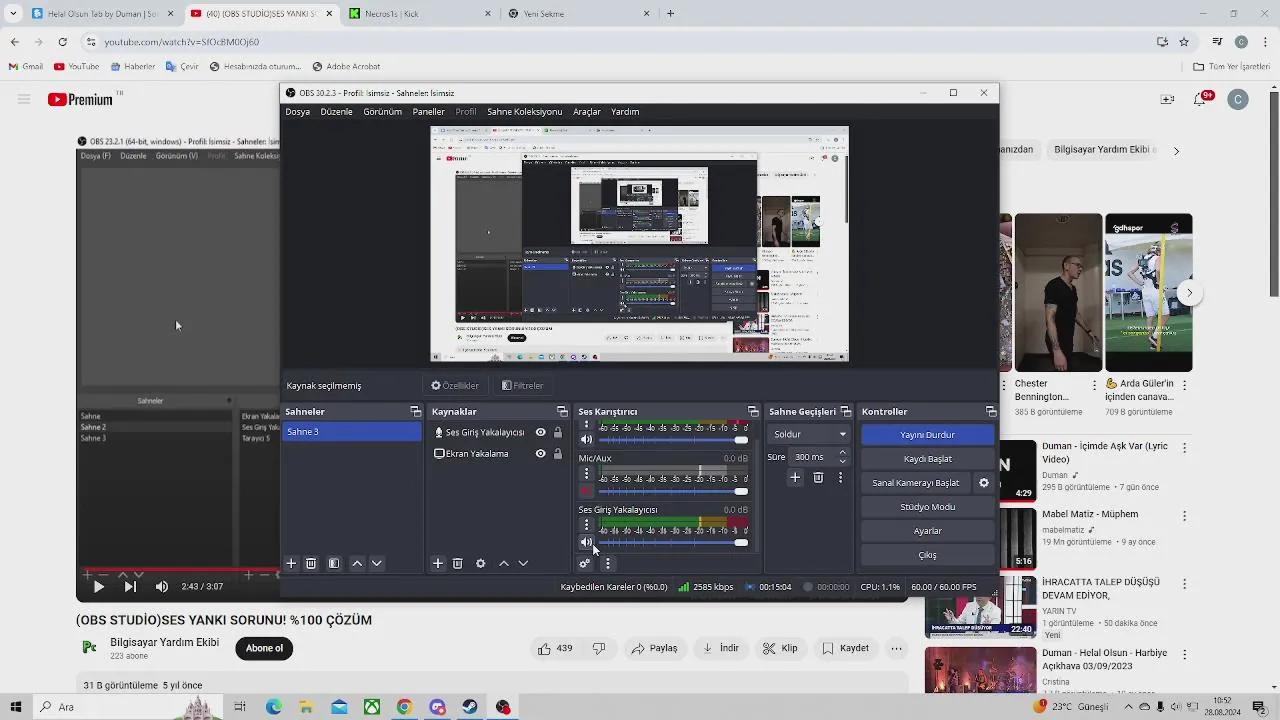Open the Soldur transition dropdown
Image resolution: width=1280 pixels, height=720 pixels.
808,434
